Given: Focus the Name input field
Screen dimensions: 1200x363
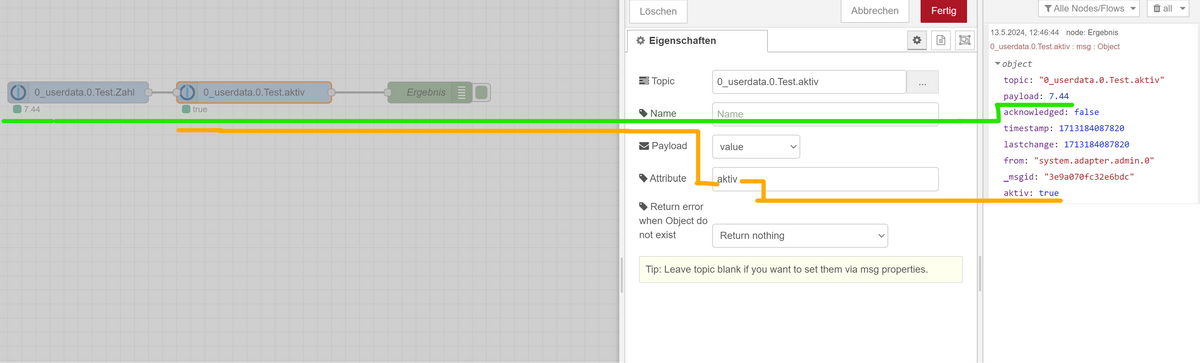Looking at the screenshot, I should tap(825, 114).
